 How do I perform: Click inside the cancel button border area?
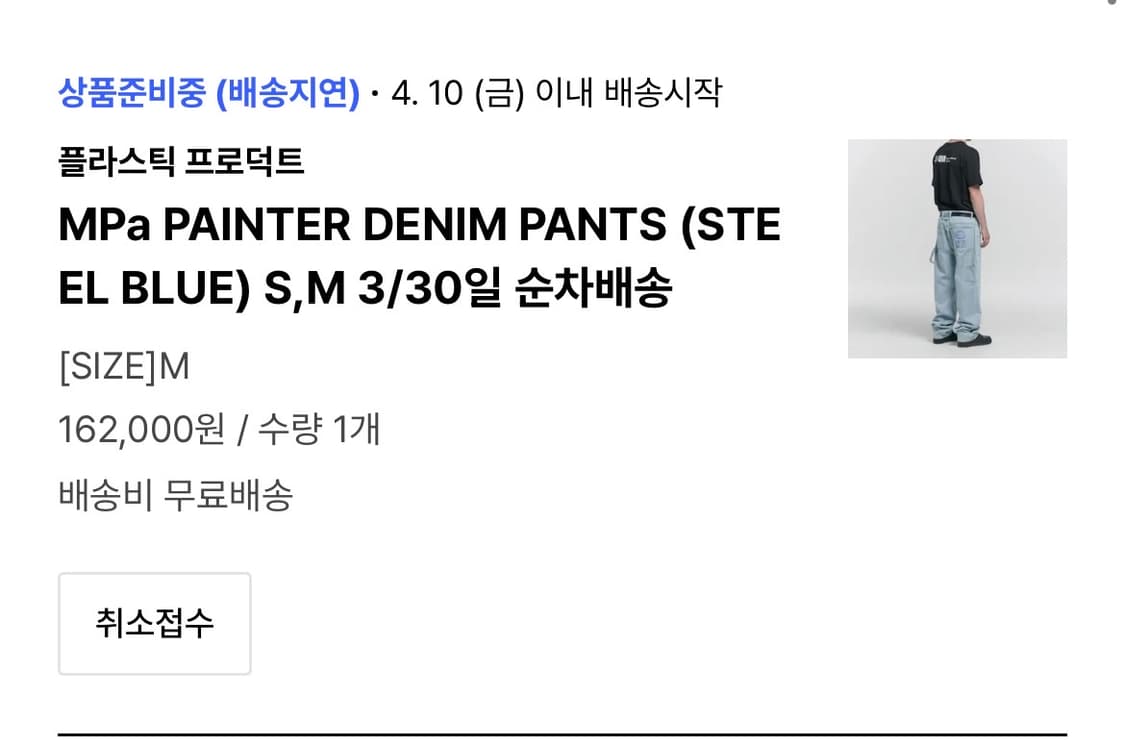(x=155, y=623)
